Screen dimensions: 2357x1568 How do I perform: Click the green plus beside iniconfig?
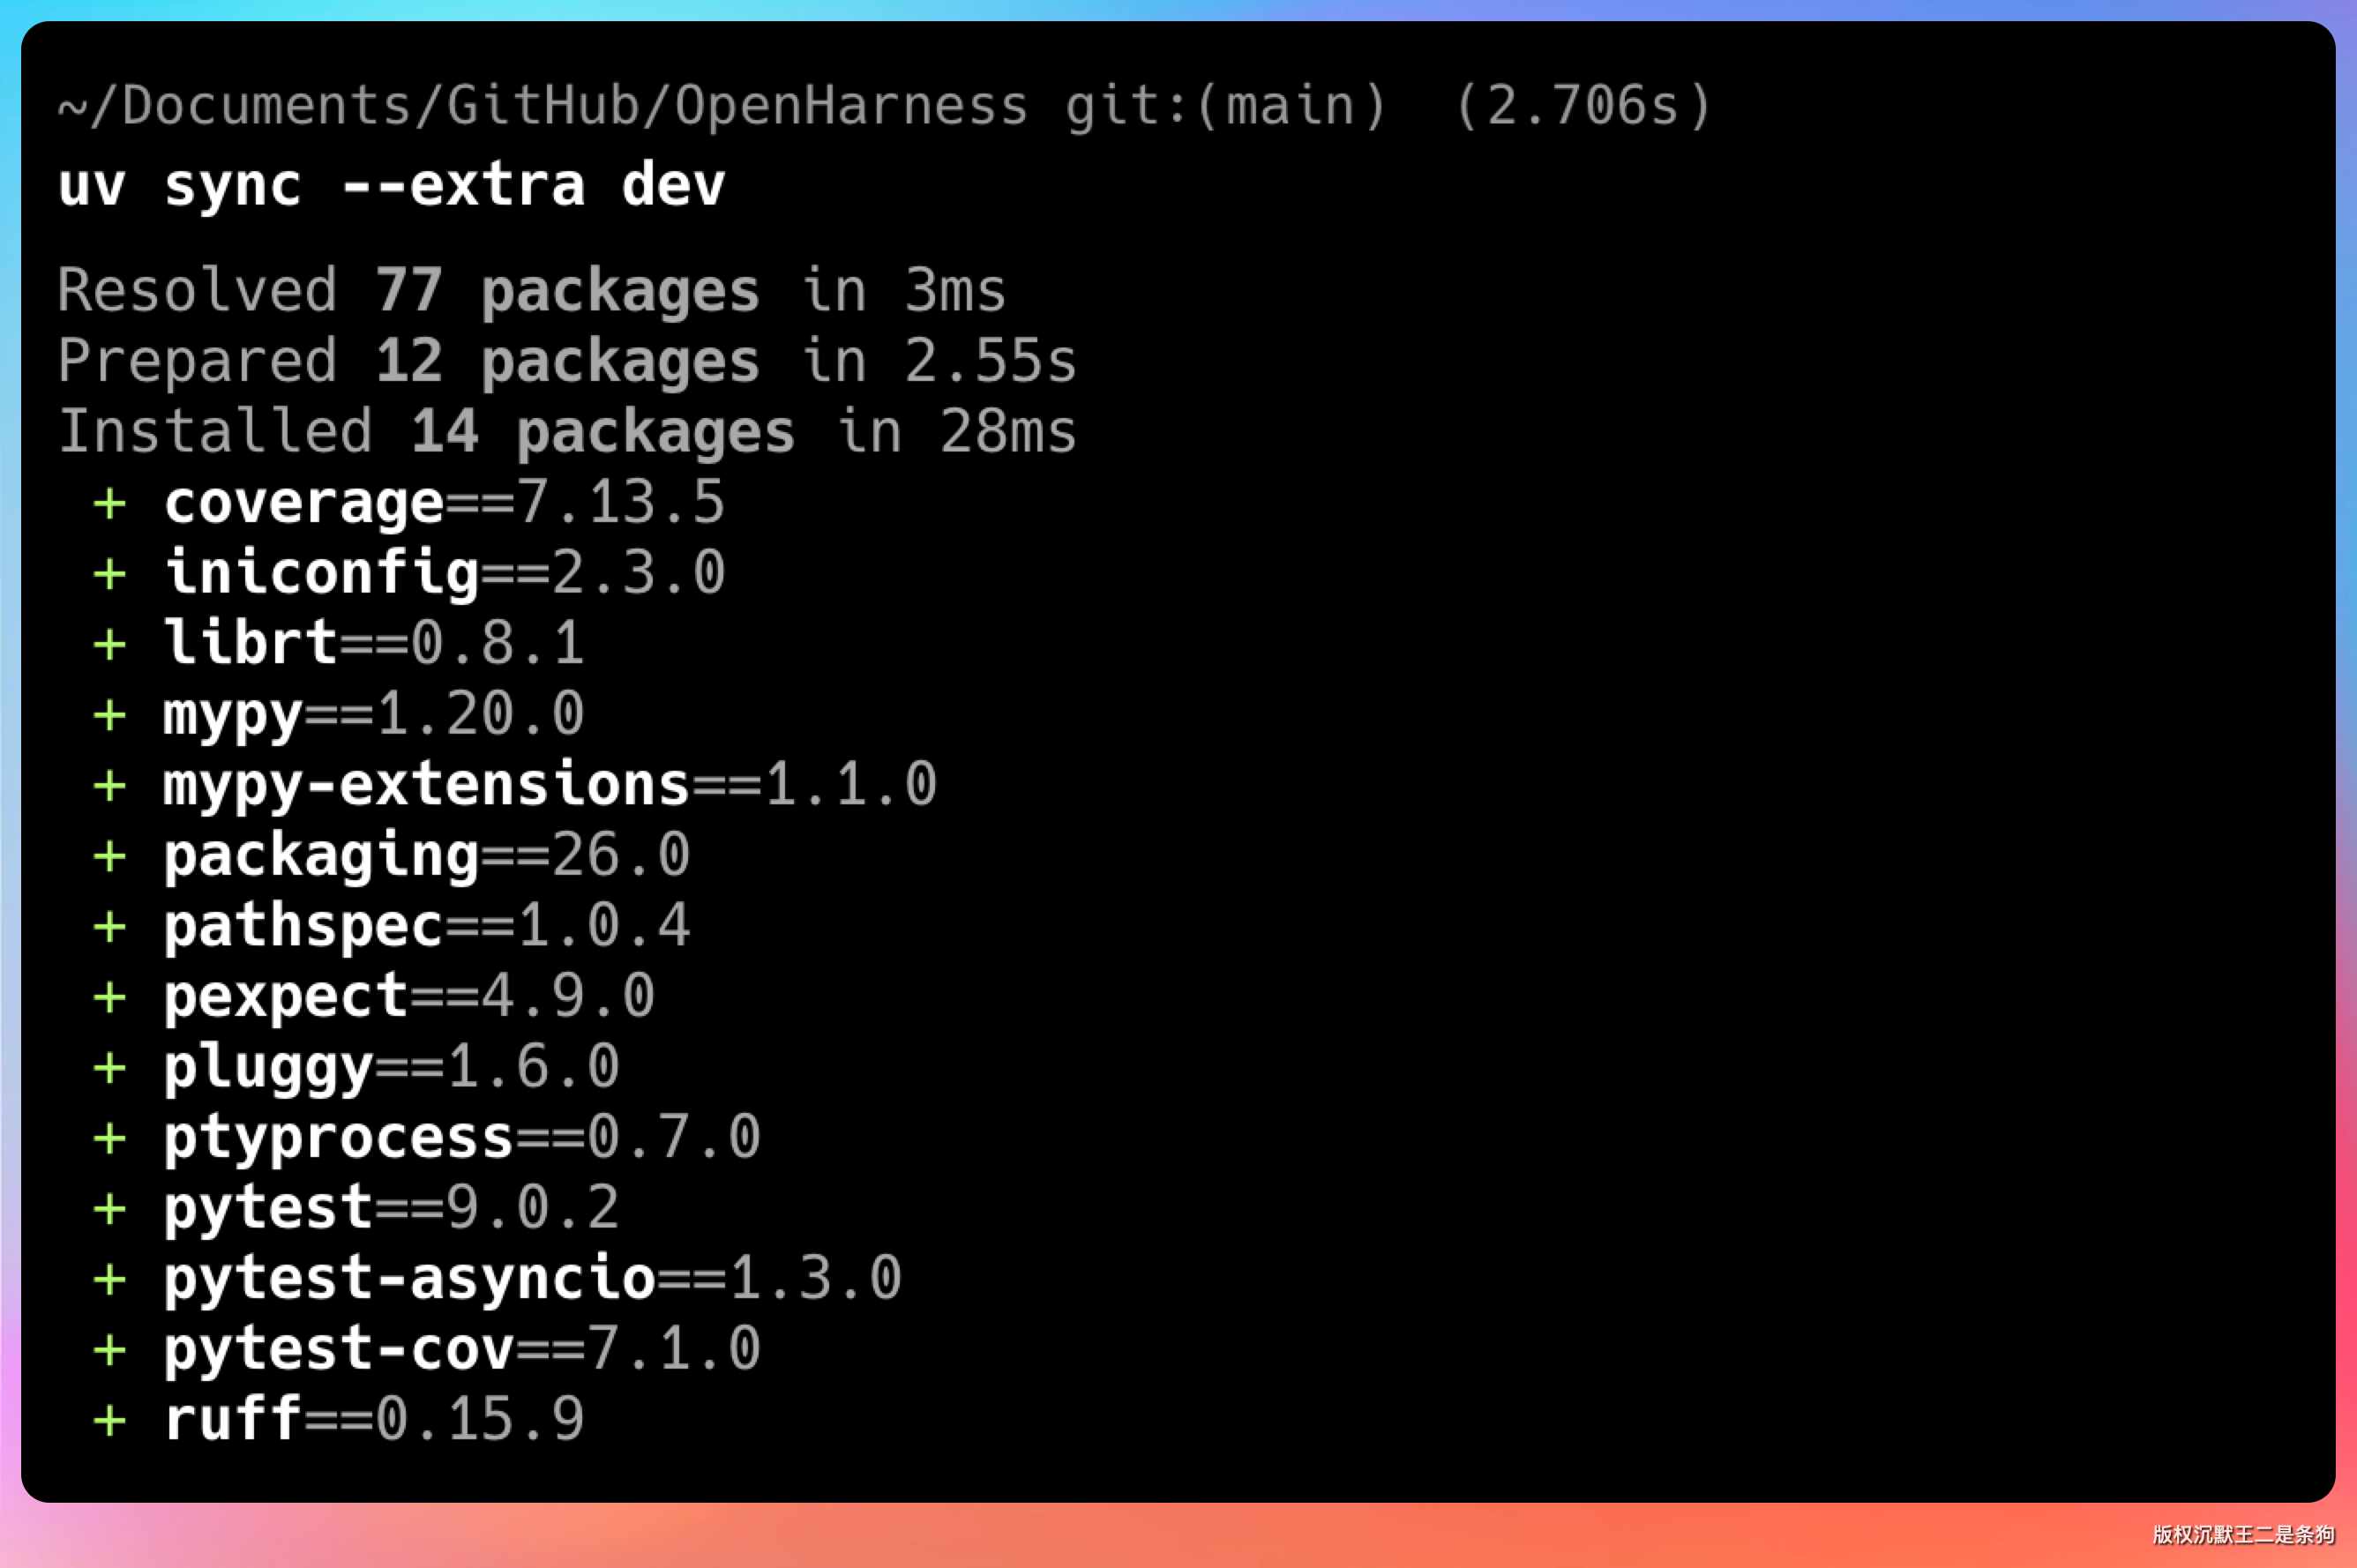coord(109,574)
